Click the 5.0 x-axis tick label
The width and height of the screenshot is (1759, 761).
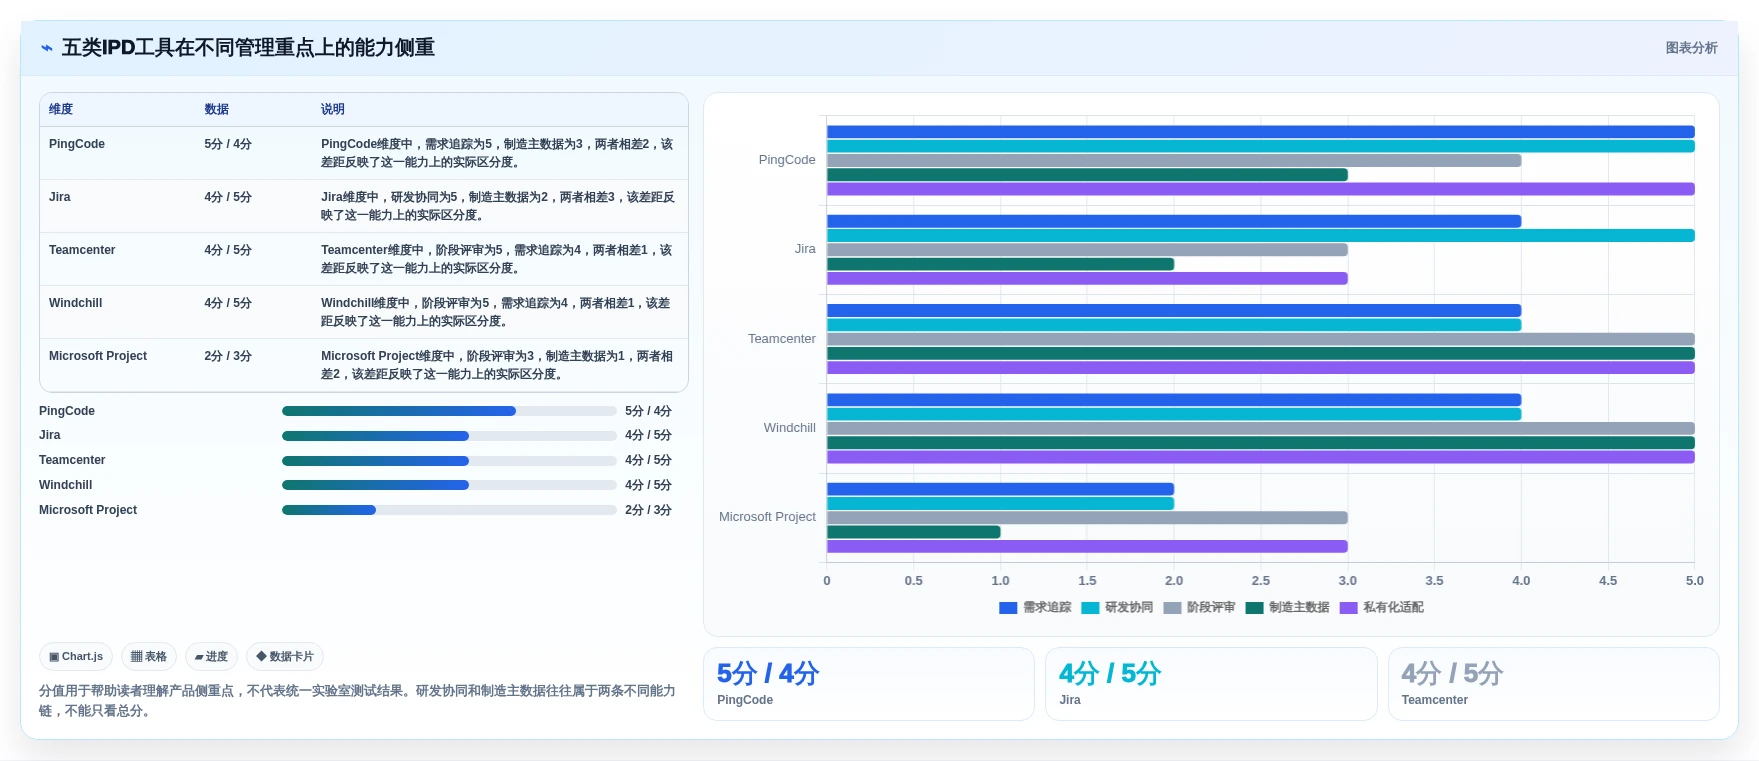tap(1694, 581)
